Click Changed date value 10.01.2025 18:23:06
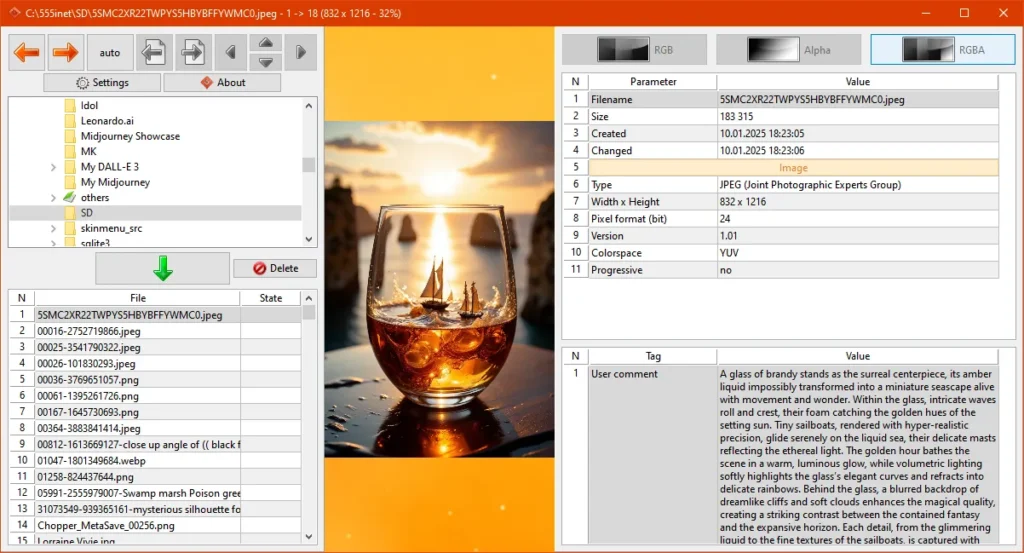 tap(762, 150)
